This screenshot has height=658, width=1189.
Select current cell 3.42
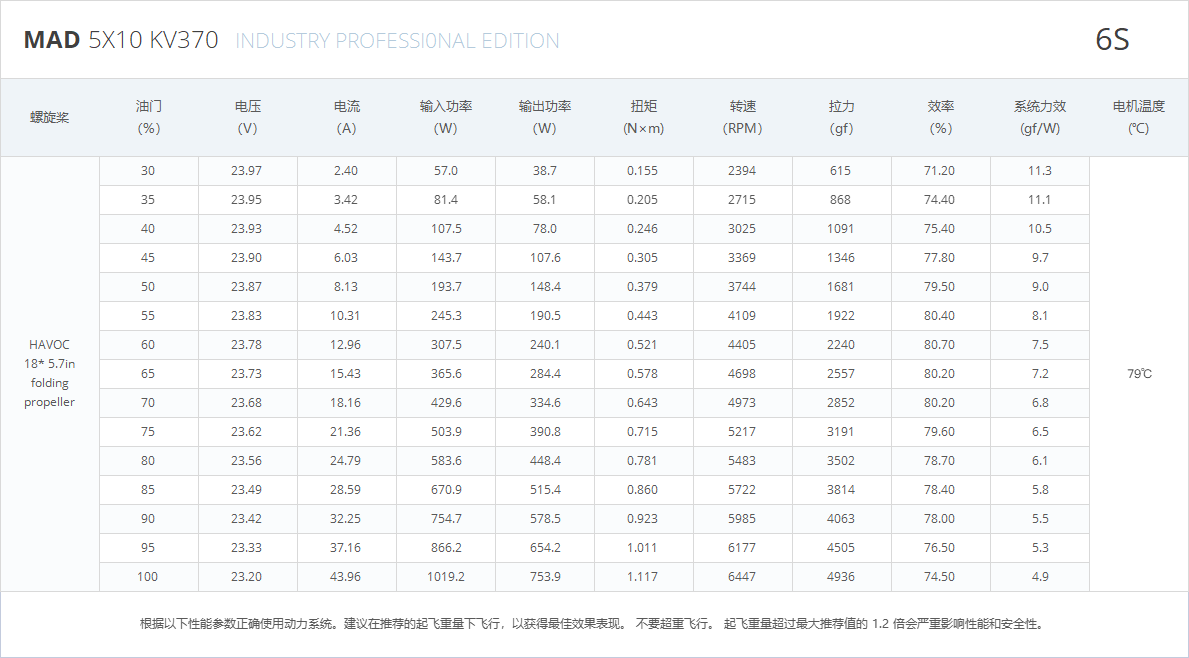[346, 199]
